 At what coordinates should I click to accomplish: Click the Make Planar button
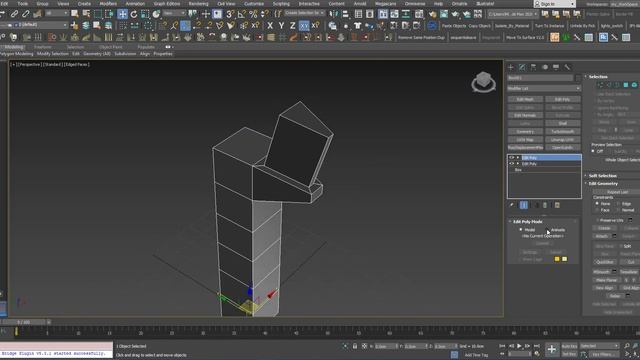(606, 280)
